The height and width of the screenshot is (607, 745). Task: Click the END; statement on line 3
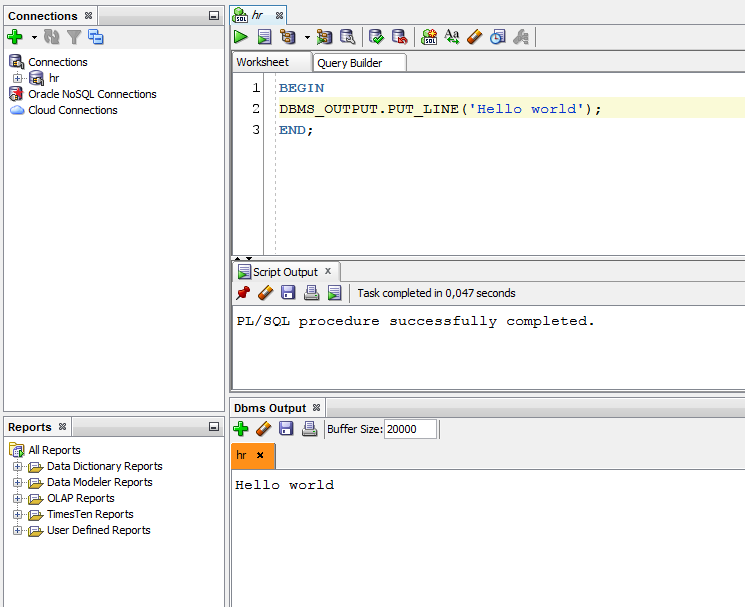[296, 130]
